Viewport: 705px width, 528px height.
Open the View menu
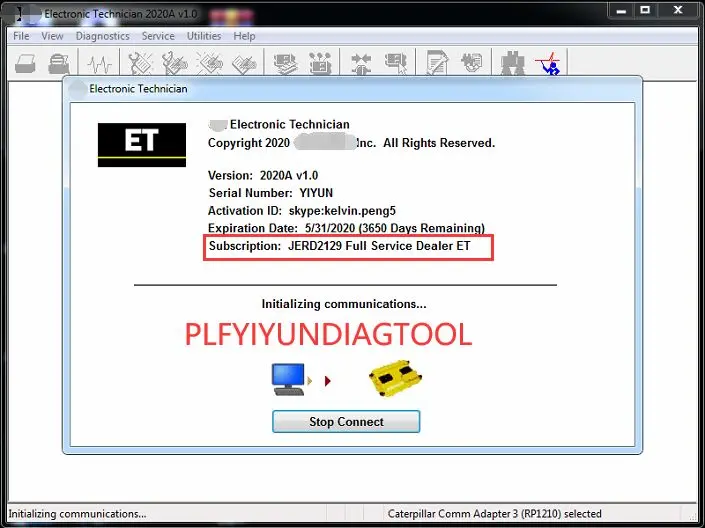coord(52,36)
